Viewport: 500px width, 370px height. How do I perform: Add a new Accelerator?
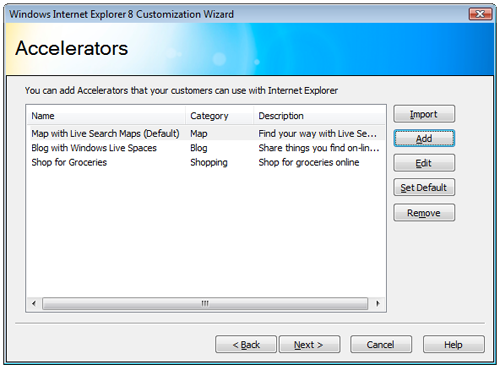click(x=424, y=138)
